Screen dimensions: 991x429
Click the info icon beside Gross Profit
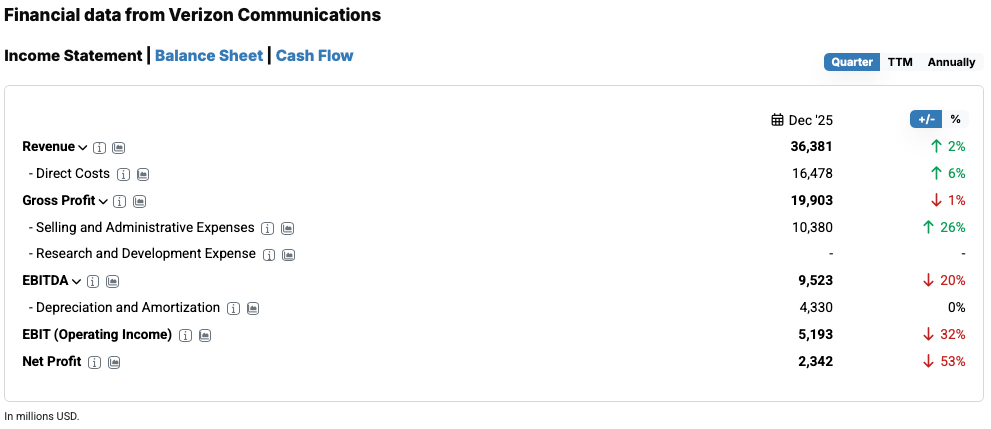tap(120, 202)
